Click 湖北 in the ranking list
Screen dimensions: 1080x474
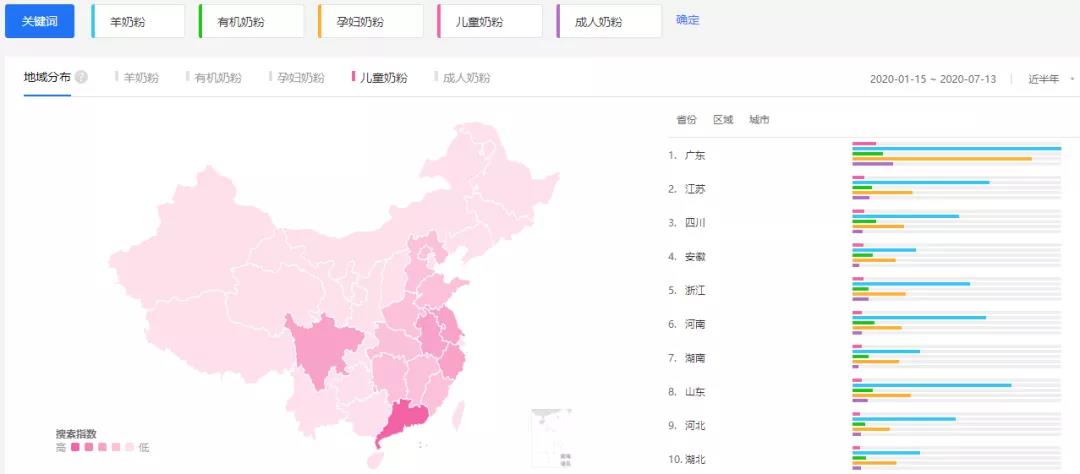pyautogui.click(x=695, y=460)
